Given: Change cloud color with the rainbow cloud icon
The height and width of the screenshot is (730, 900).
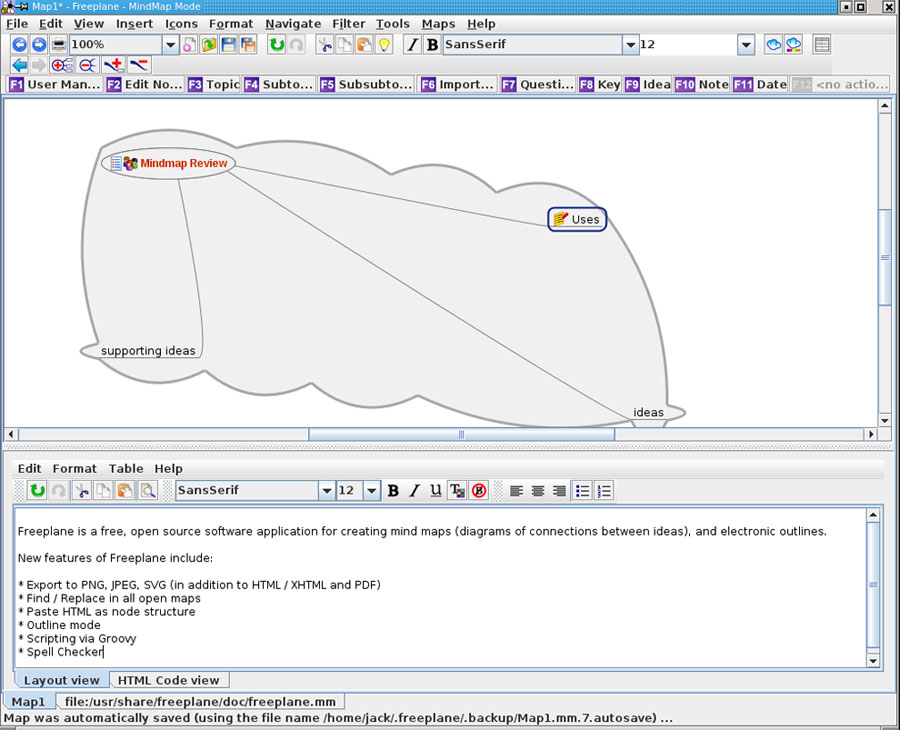Looking at the screenshot, I should 793,44.
